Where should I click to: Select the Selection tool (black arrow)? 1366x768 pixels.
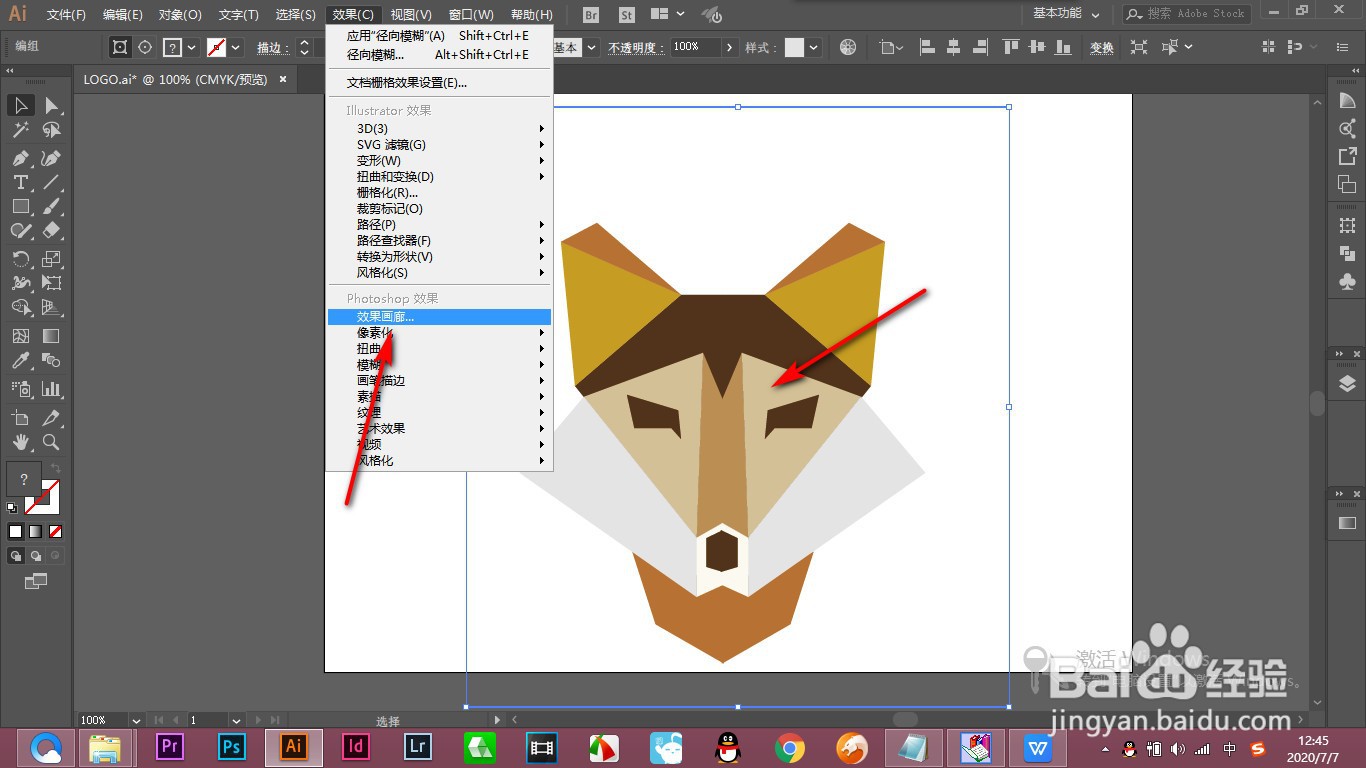coord(21,105)
